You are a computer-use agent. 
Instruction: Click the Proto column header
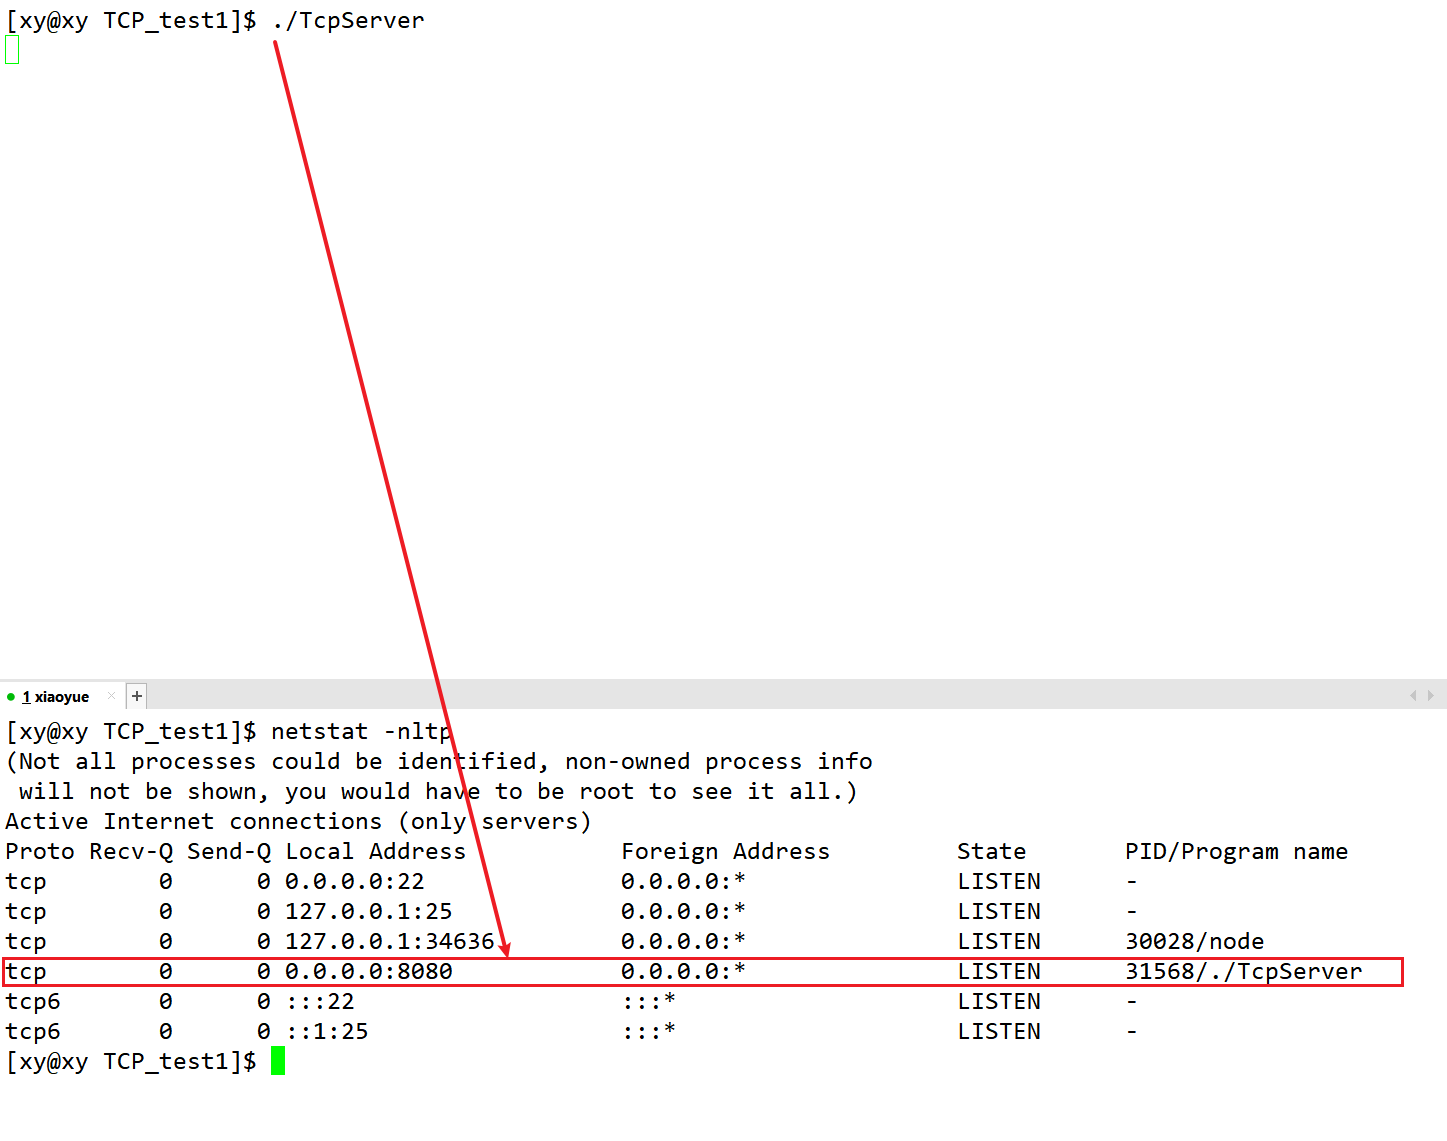click(x=40, y=852)
